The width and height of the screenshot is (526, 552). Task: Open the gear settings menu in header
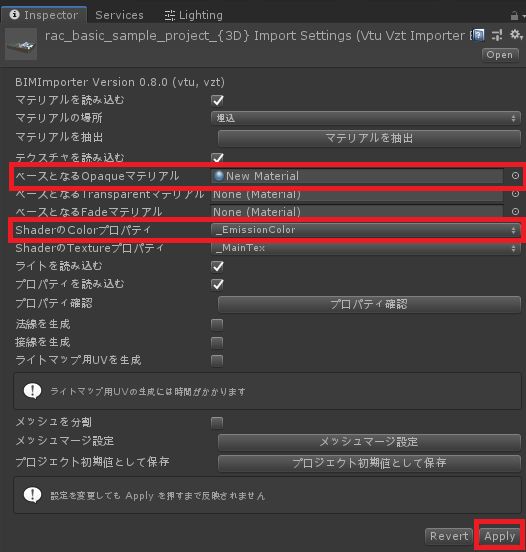[x=516, y=34]
